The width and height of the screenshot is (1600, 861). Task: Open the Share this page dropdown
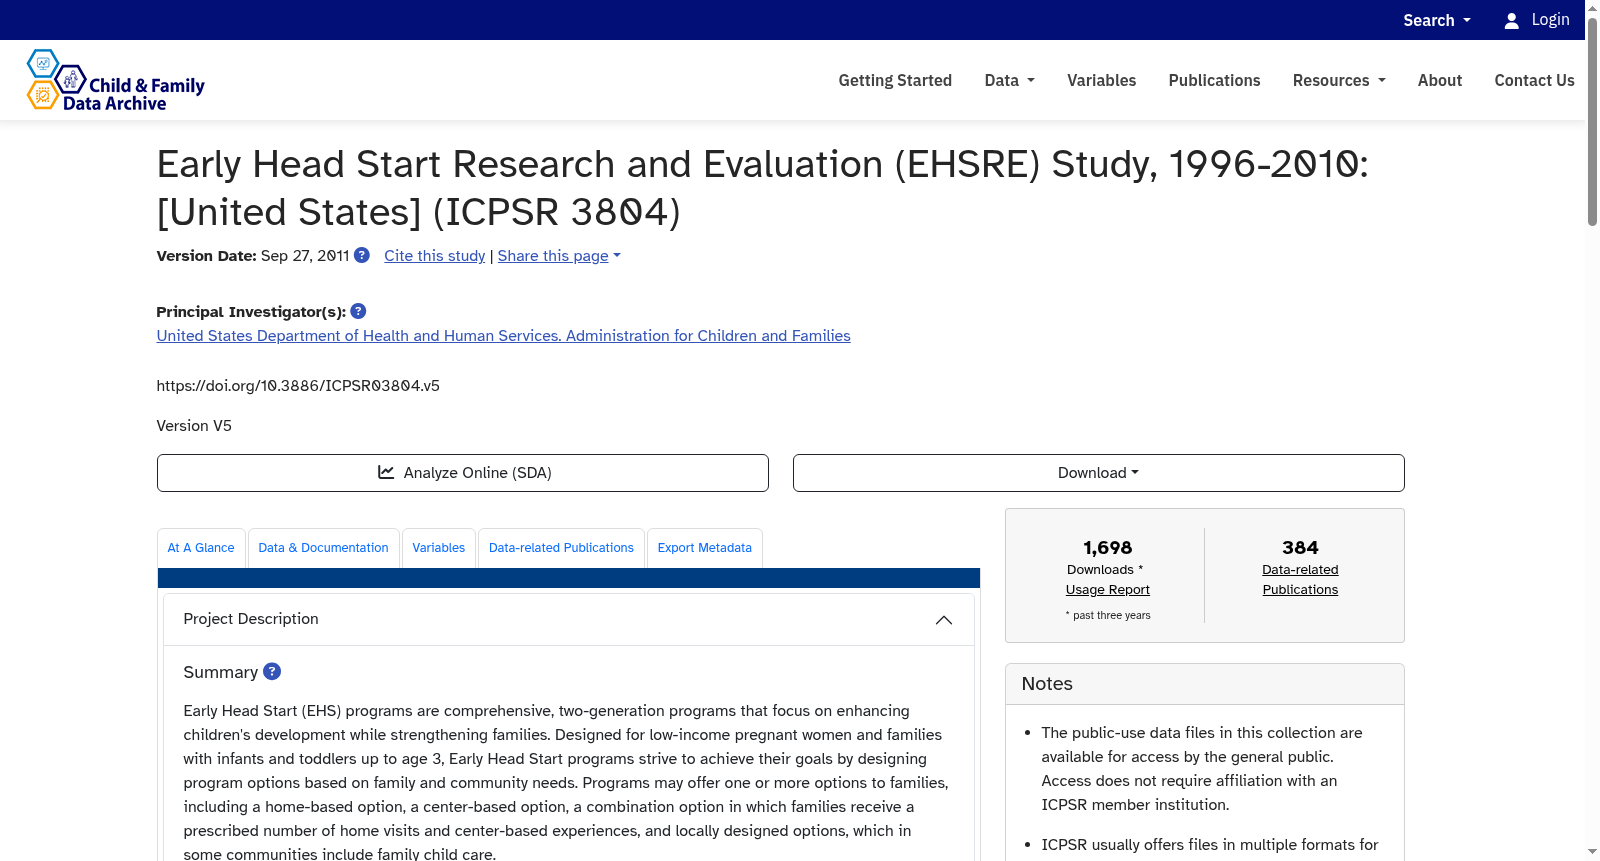559,256
